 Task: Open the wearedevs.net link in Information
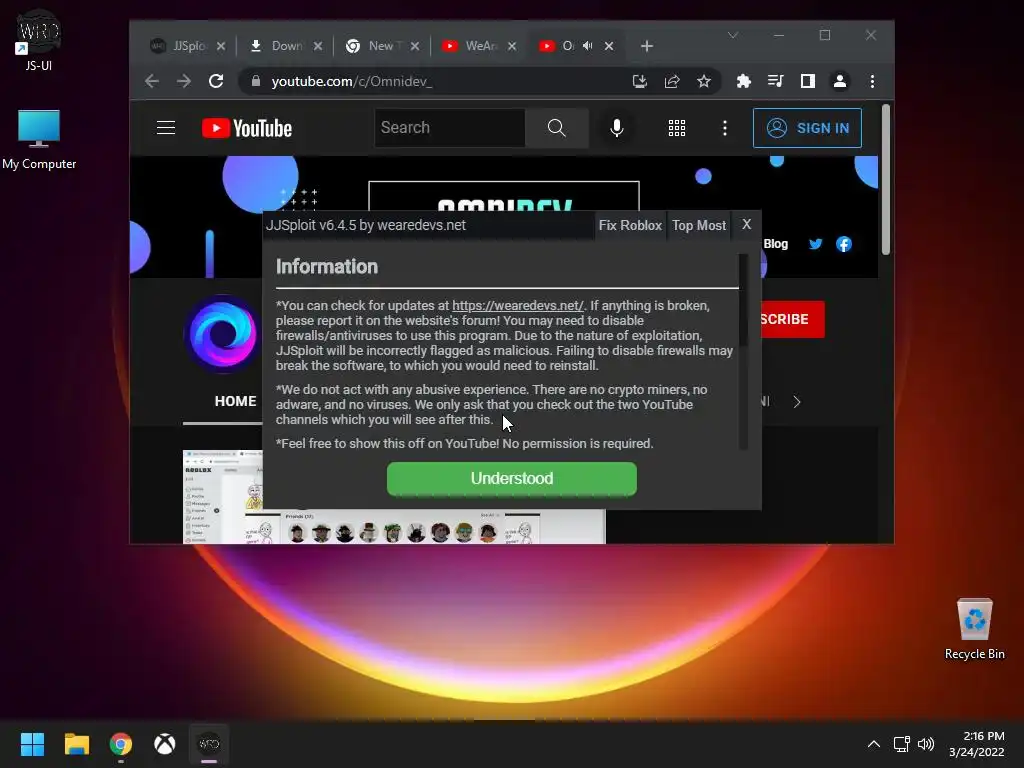pos(517,306)
